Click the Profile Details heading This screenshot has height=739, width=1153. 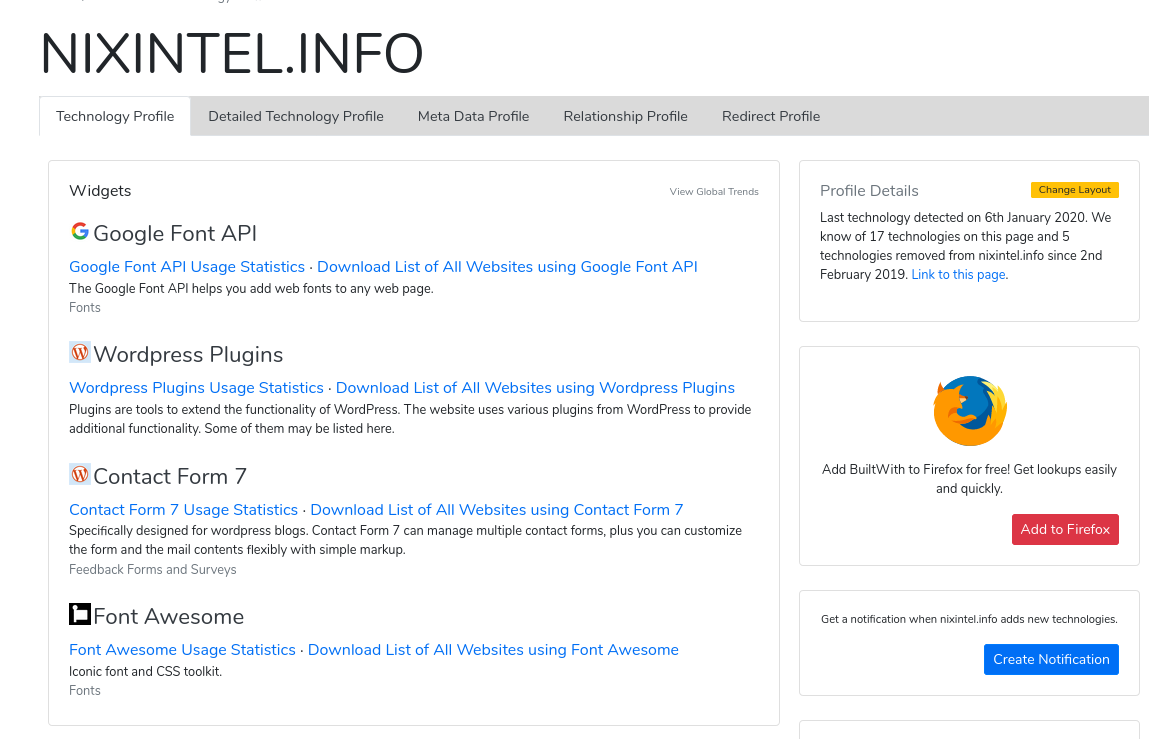[869, 191]
